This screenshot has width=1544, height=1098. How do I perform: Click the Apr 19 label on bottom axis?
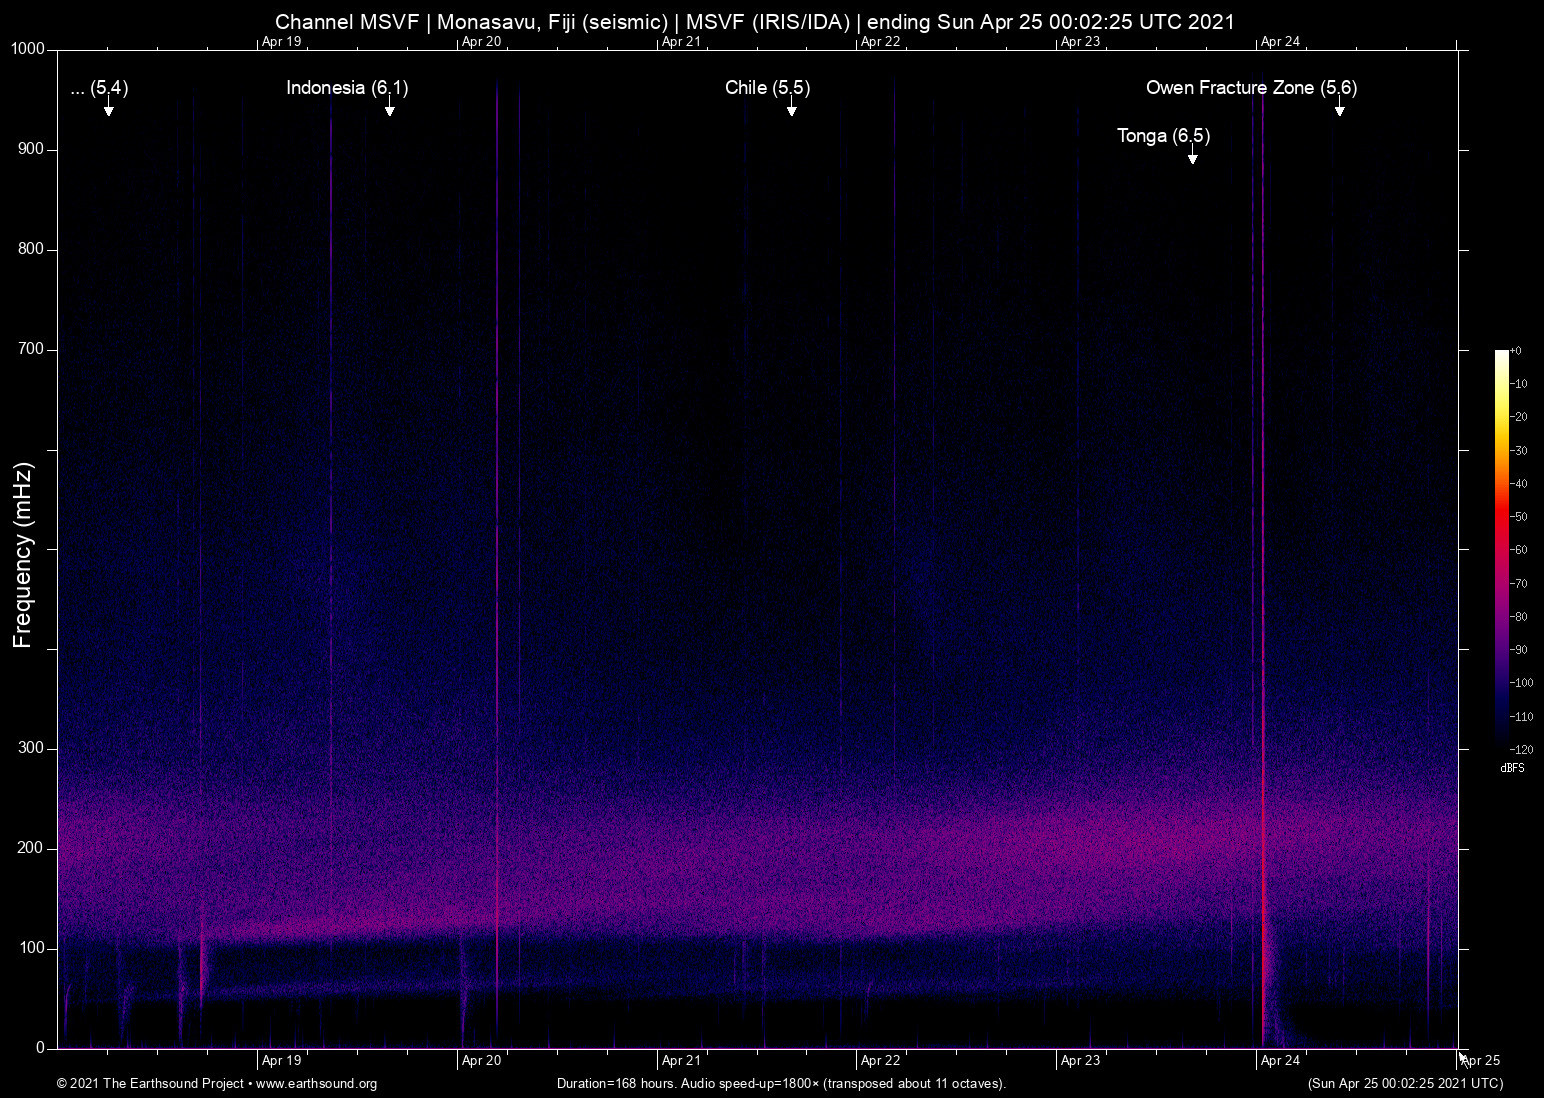281,1060
